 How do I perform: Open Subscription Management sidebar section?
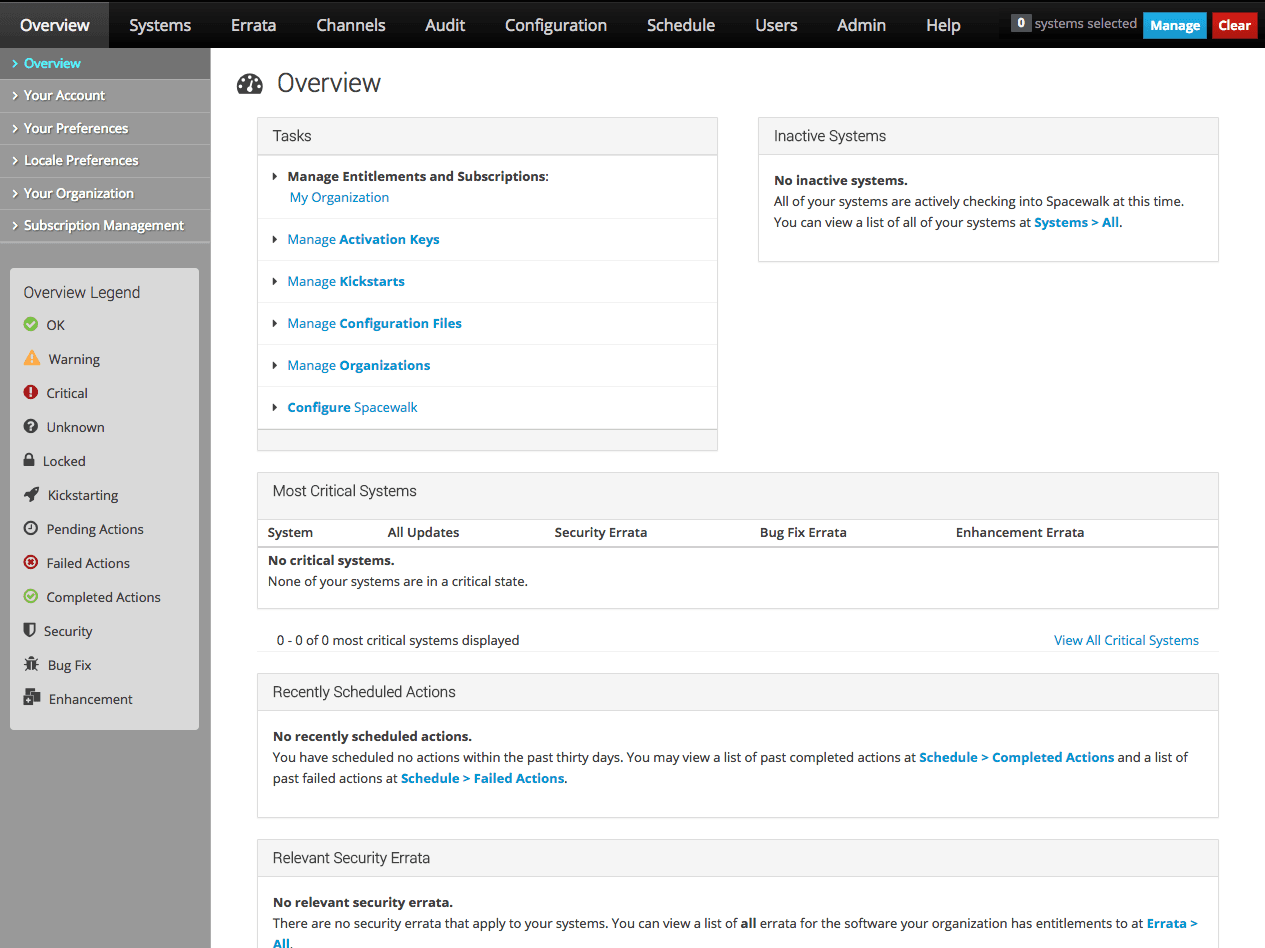pos(105,226)
